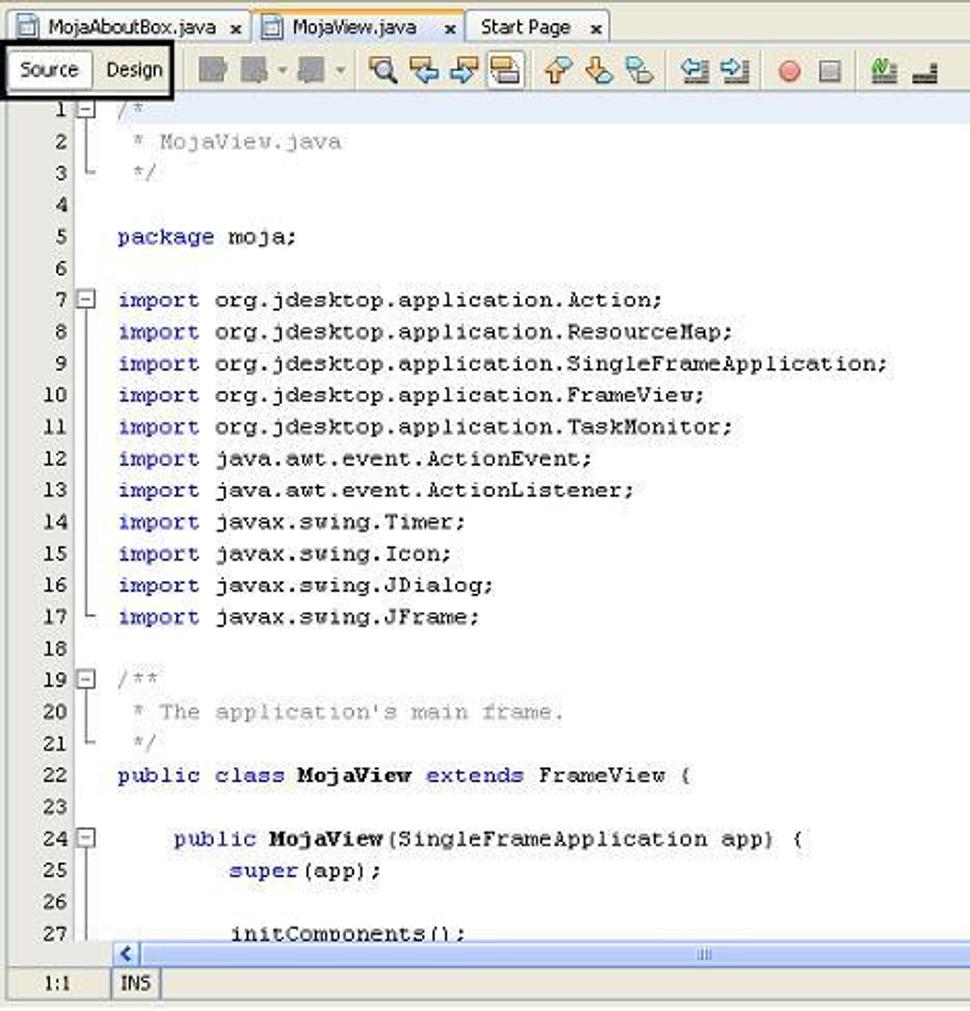Screen dimensions: 970x1011
Task: Click the FrameView import line
Action: coord(411,395)
